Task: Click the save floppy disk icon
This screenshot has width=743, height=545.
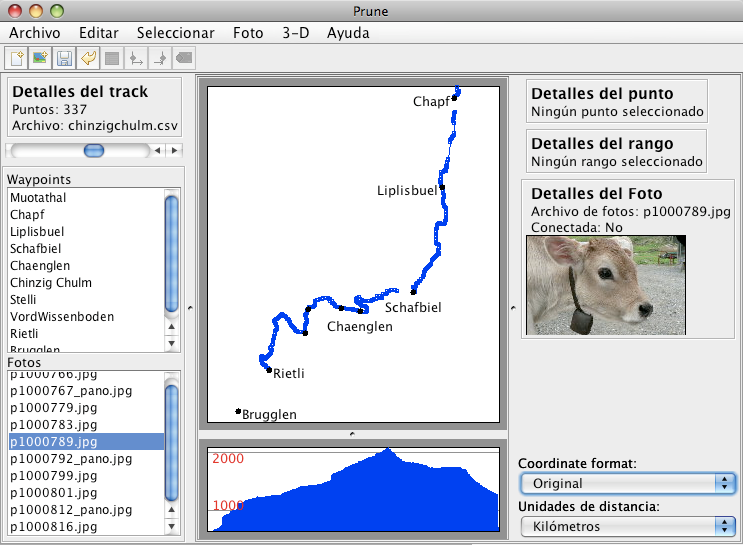Action: click(64, 59)
